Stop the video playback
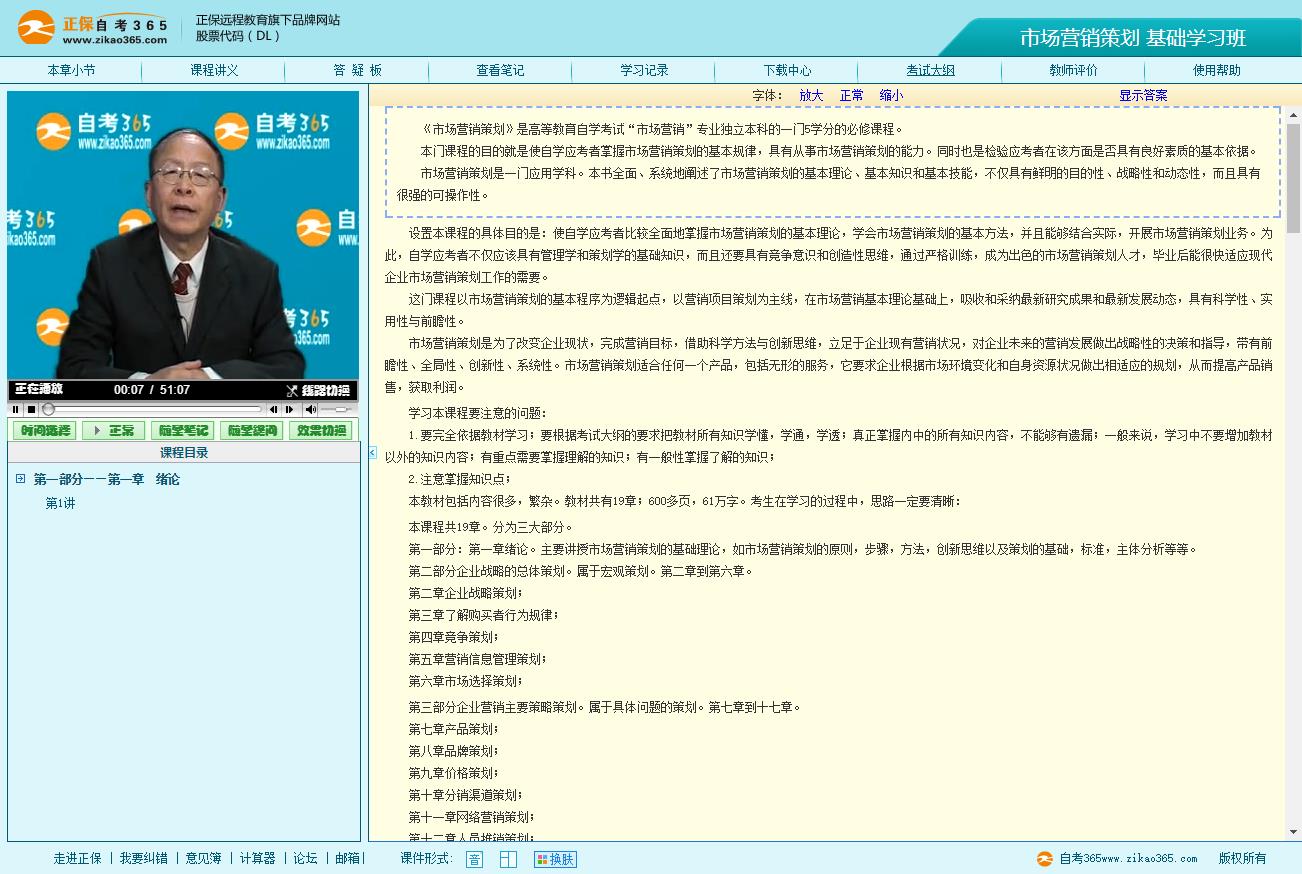 point(32,410)
